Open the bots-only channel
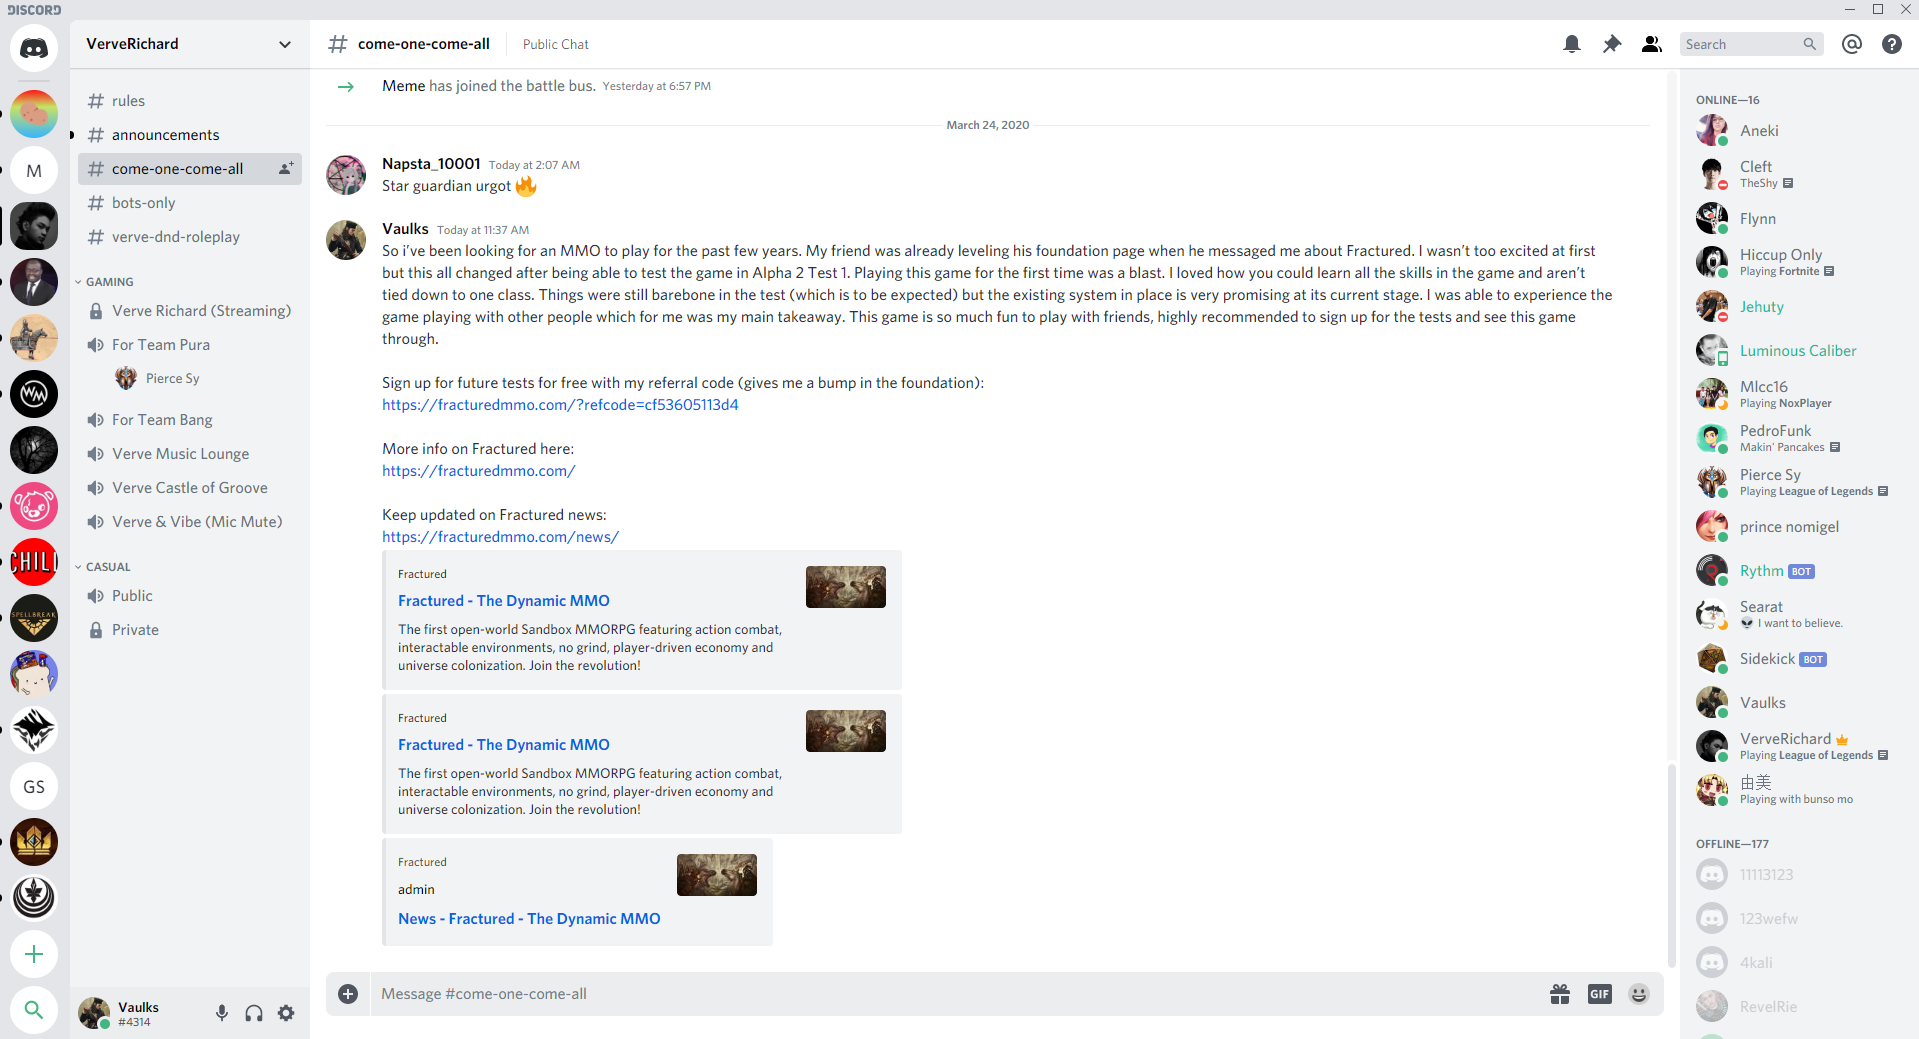Screen dimensions: 1919x1039 (190, 203)
